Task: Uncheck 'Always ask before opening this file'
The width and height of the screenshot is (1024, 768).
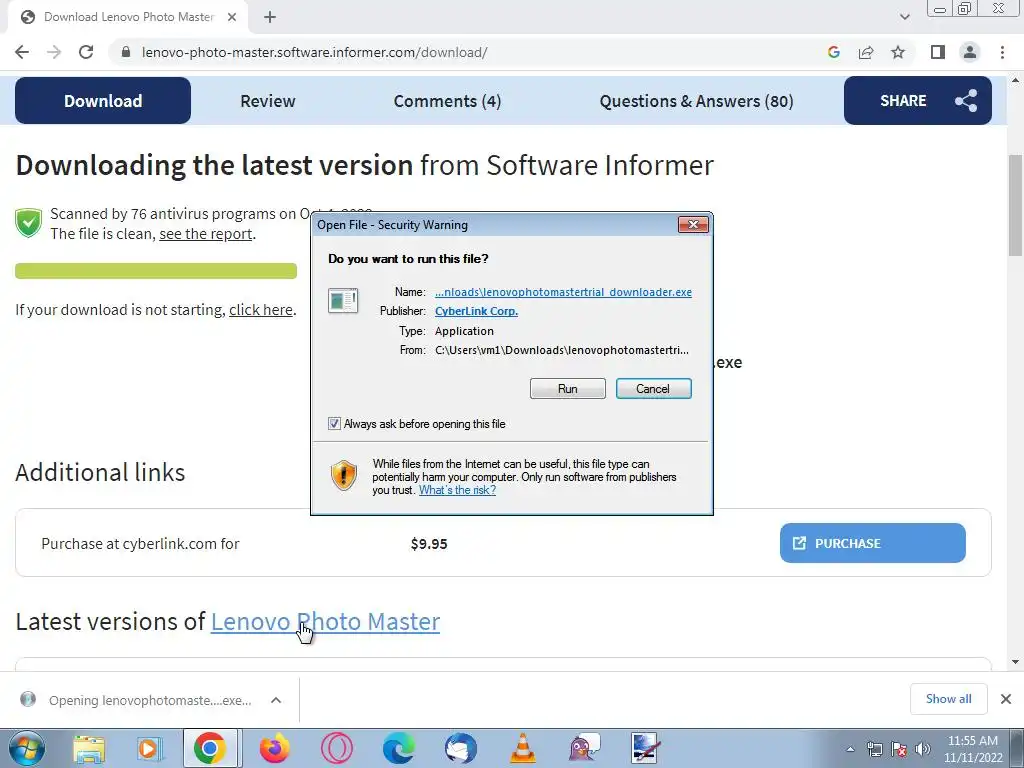Action: click(334, 424)
